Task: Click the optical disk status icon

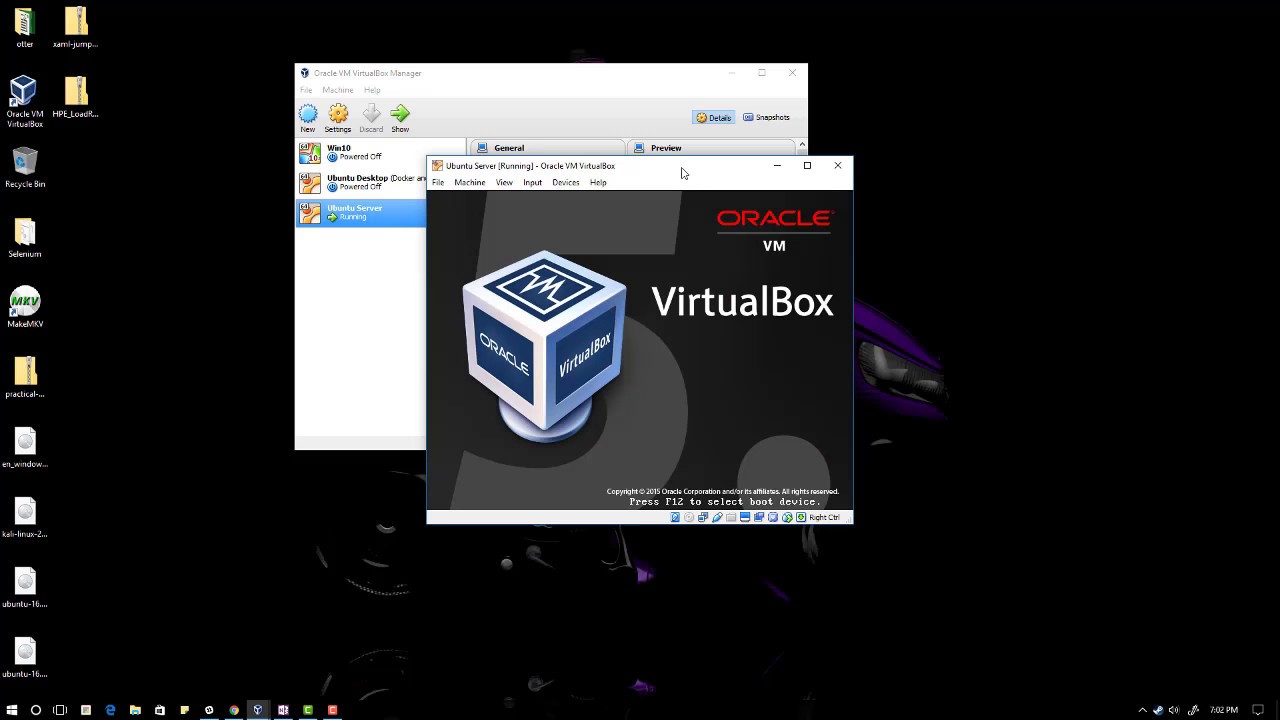Action: (689, 517)
